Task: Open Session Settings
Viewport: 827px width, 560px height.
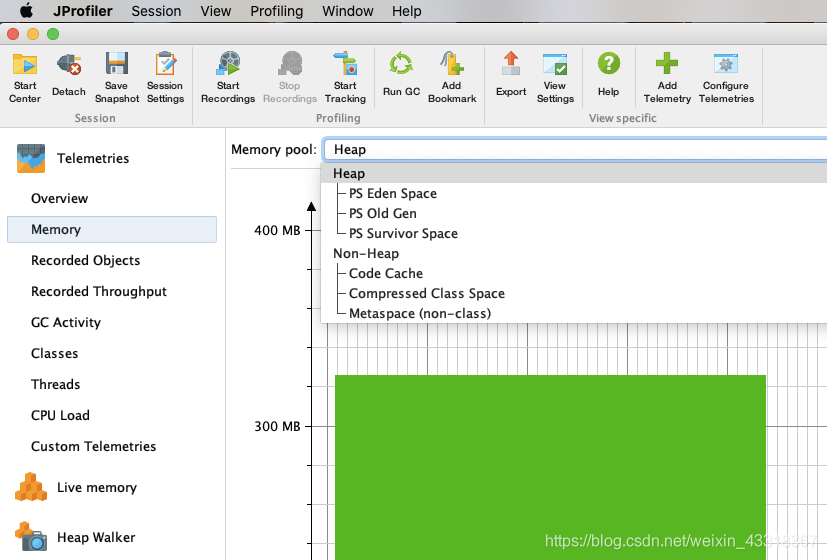Action: tap(165, 78)
